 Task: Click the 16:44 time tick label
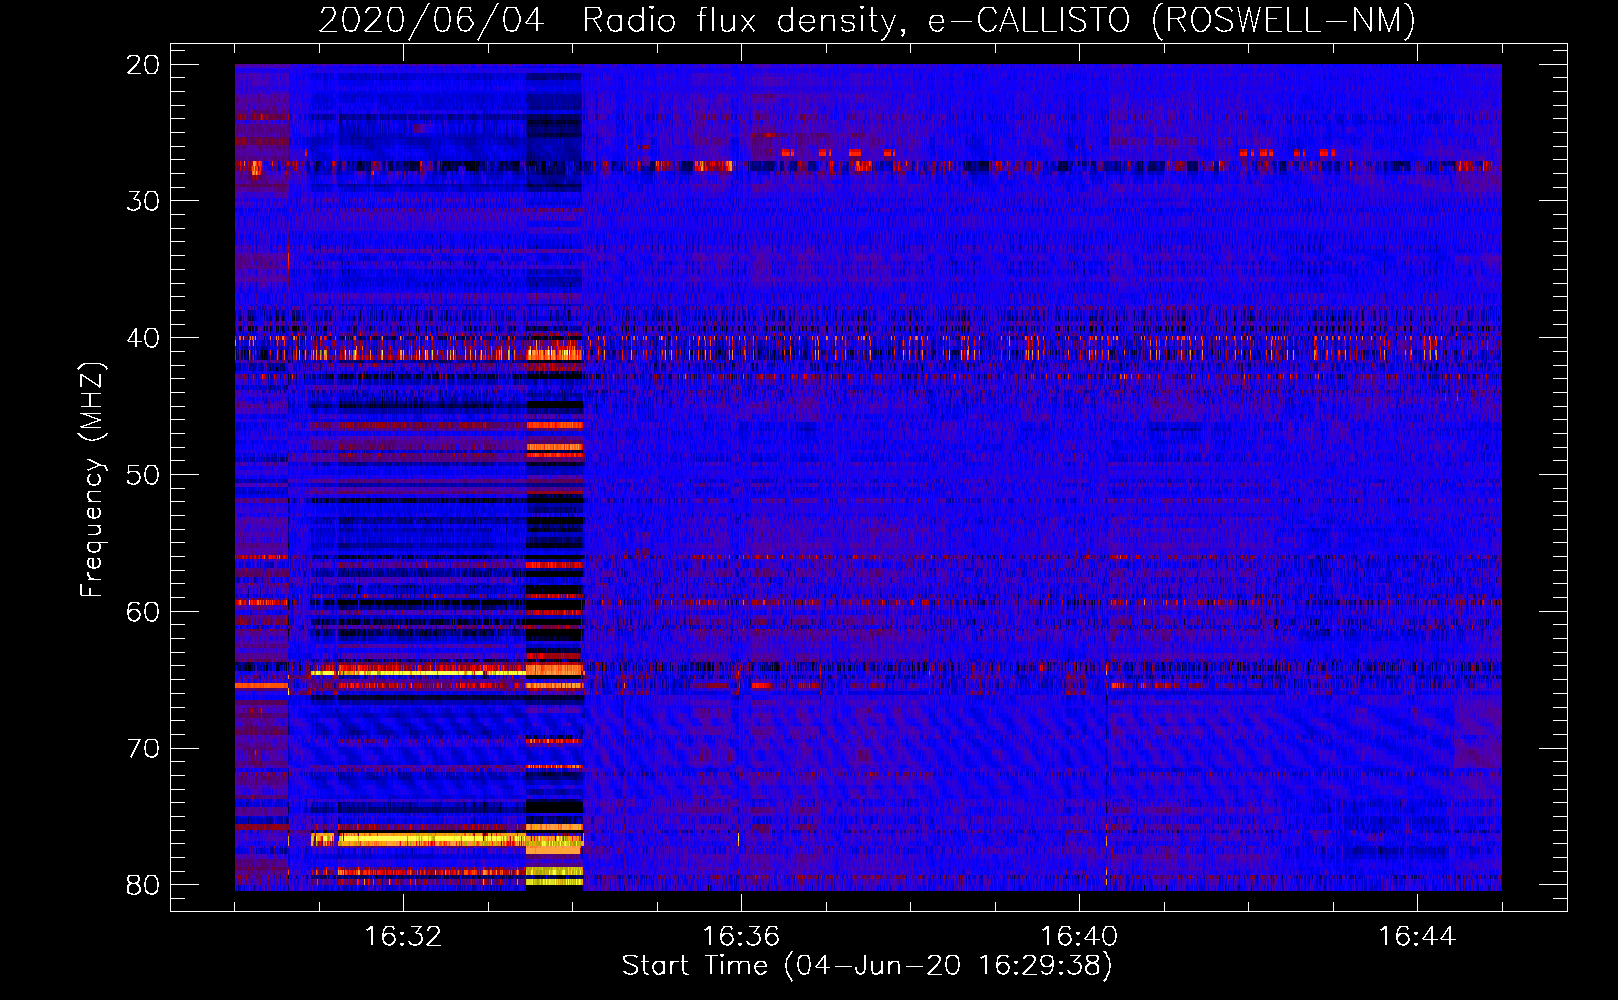coord(1417,937)
